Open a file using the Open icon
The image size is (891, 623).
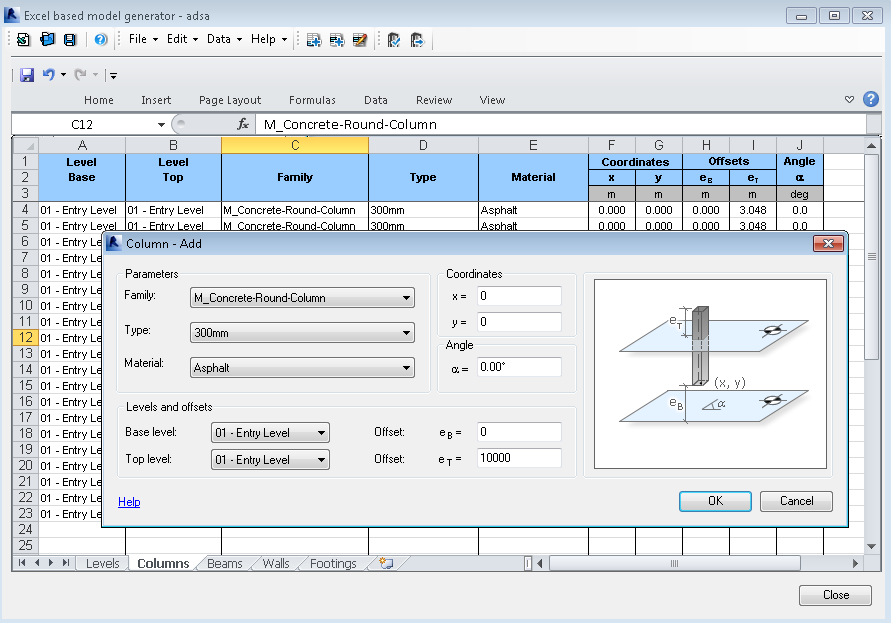pos(46,38)
